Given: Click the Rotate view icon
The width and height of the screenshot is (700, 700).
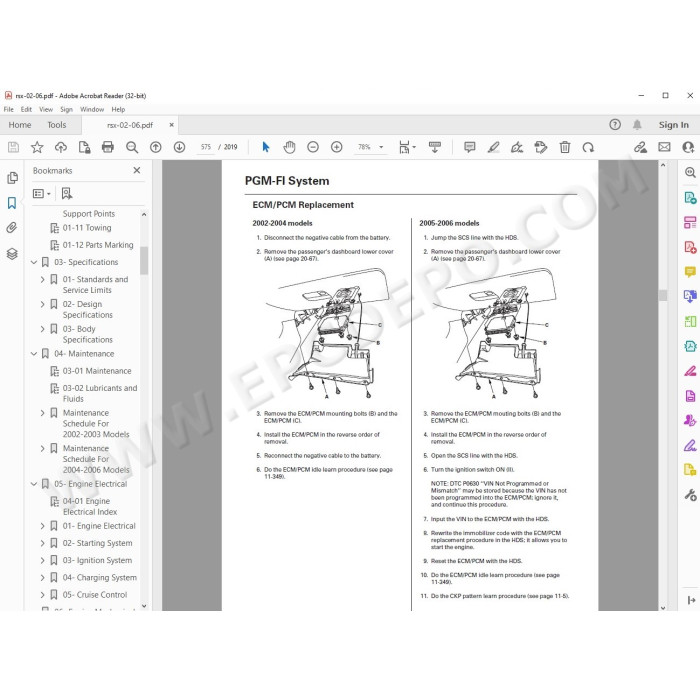Looking at the screenshot, I should click(x=588, y=147).
